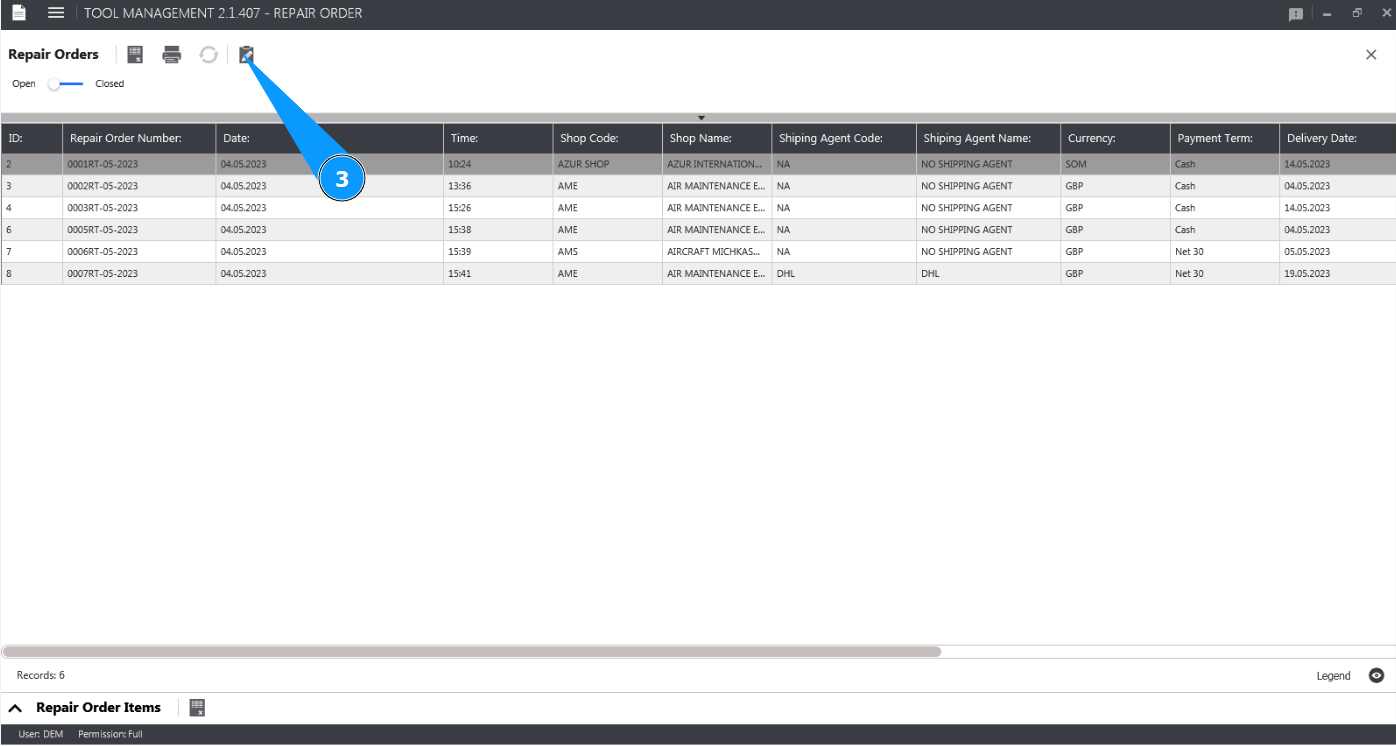Click the Shop Name column header
The width and height of the screenshot is (1396, 746).
[x=717, y=138]
